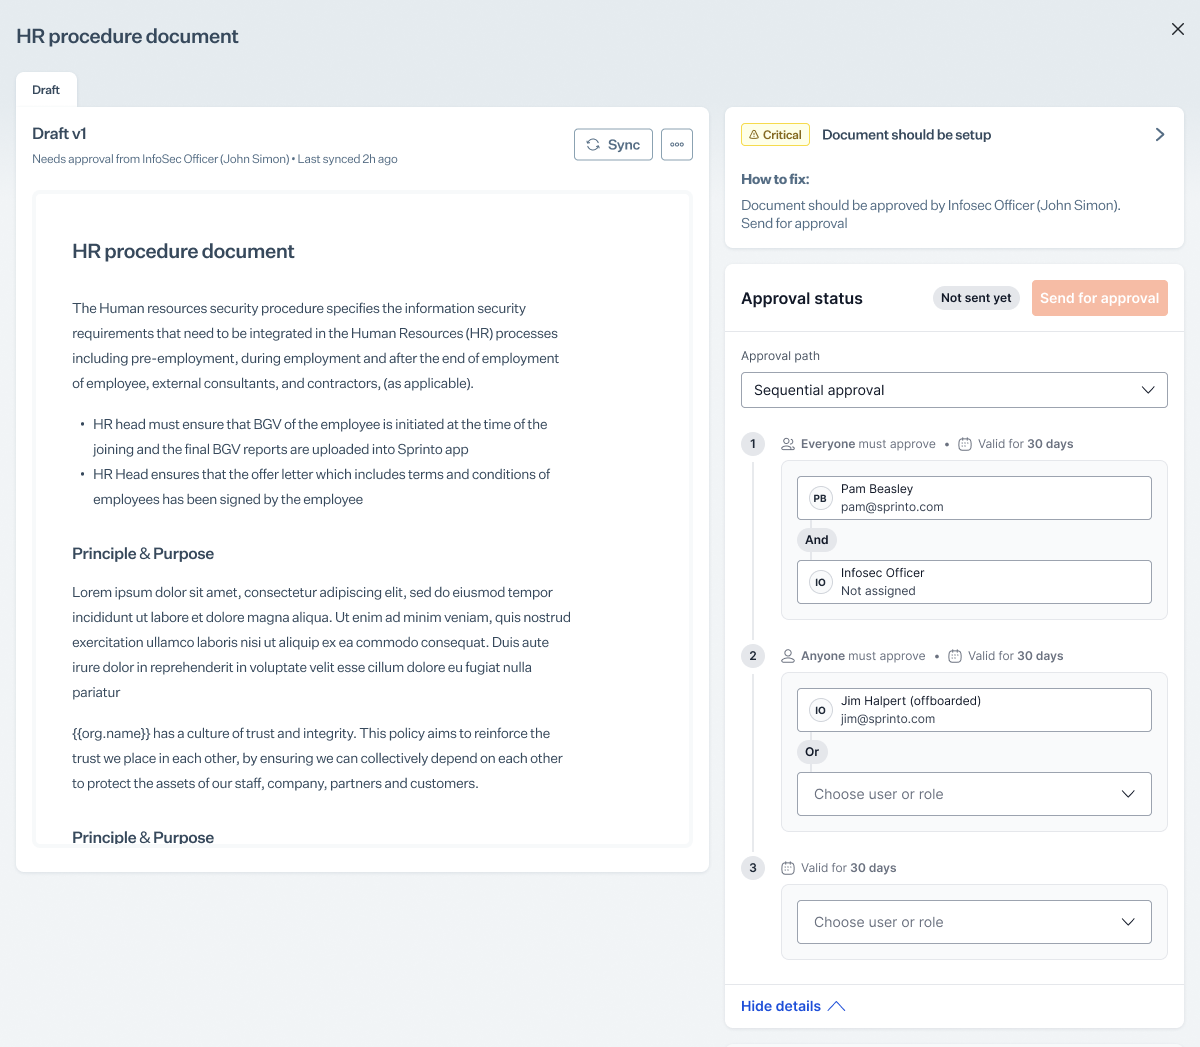Viewport: 1200px width, 1047px height.
Task: Open the Sequential approval dropdown
Action: pos(954,390)
